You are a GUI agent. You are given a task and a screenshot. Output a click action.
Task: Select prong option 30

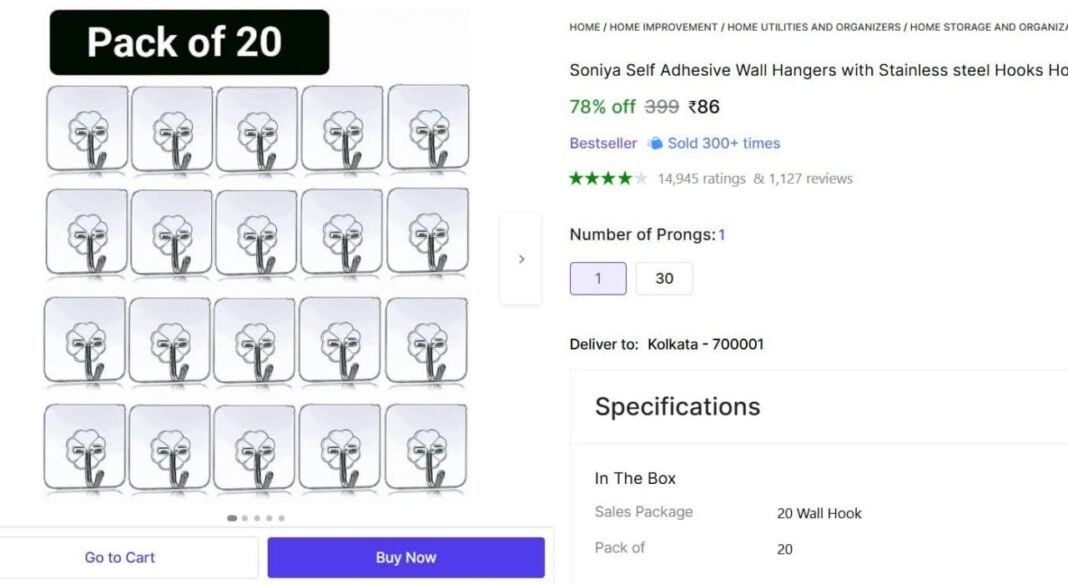[x=664, y=278]
